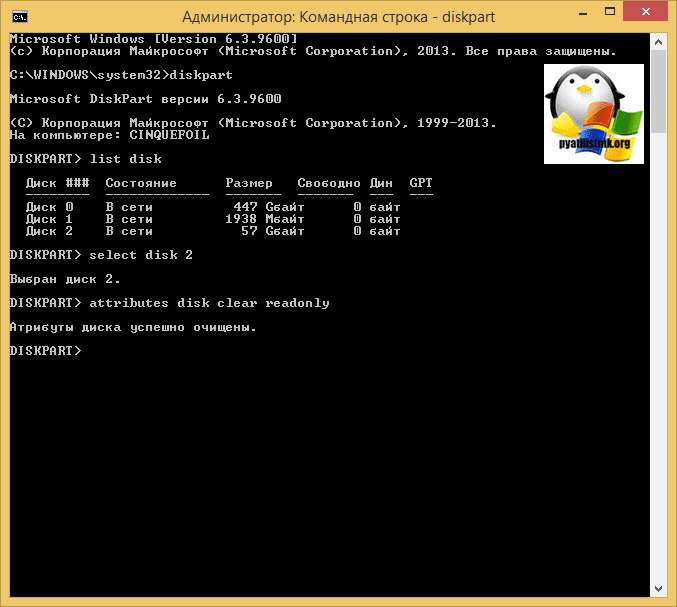Image resolution: width=677 pixels, height=607 pixels.
Task: Click the window title bar text
Action: click(338, 17)
